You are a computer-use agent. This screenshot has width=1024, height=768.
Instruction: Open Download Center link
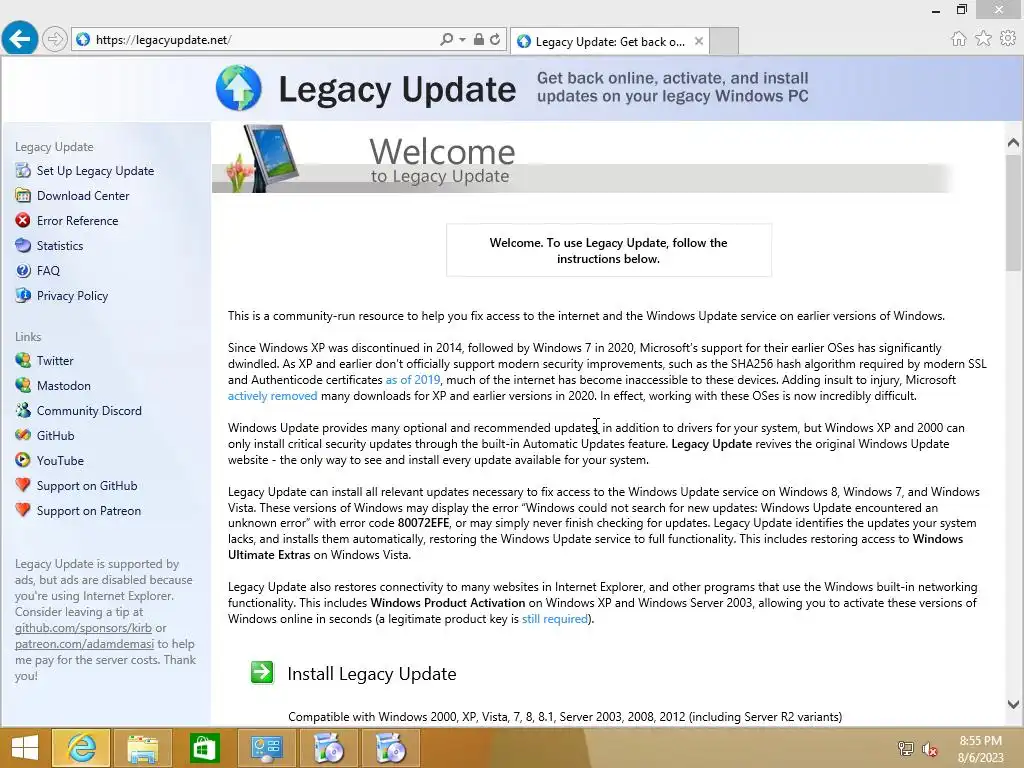tap(83, 195)
